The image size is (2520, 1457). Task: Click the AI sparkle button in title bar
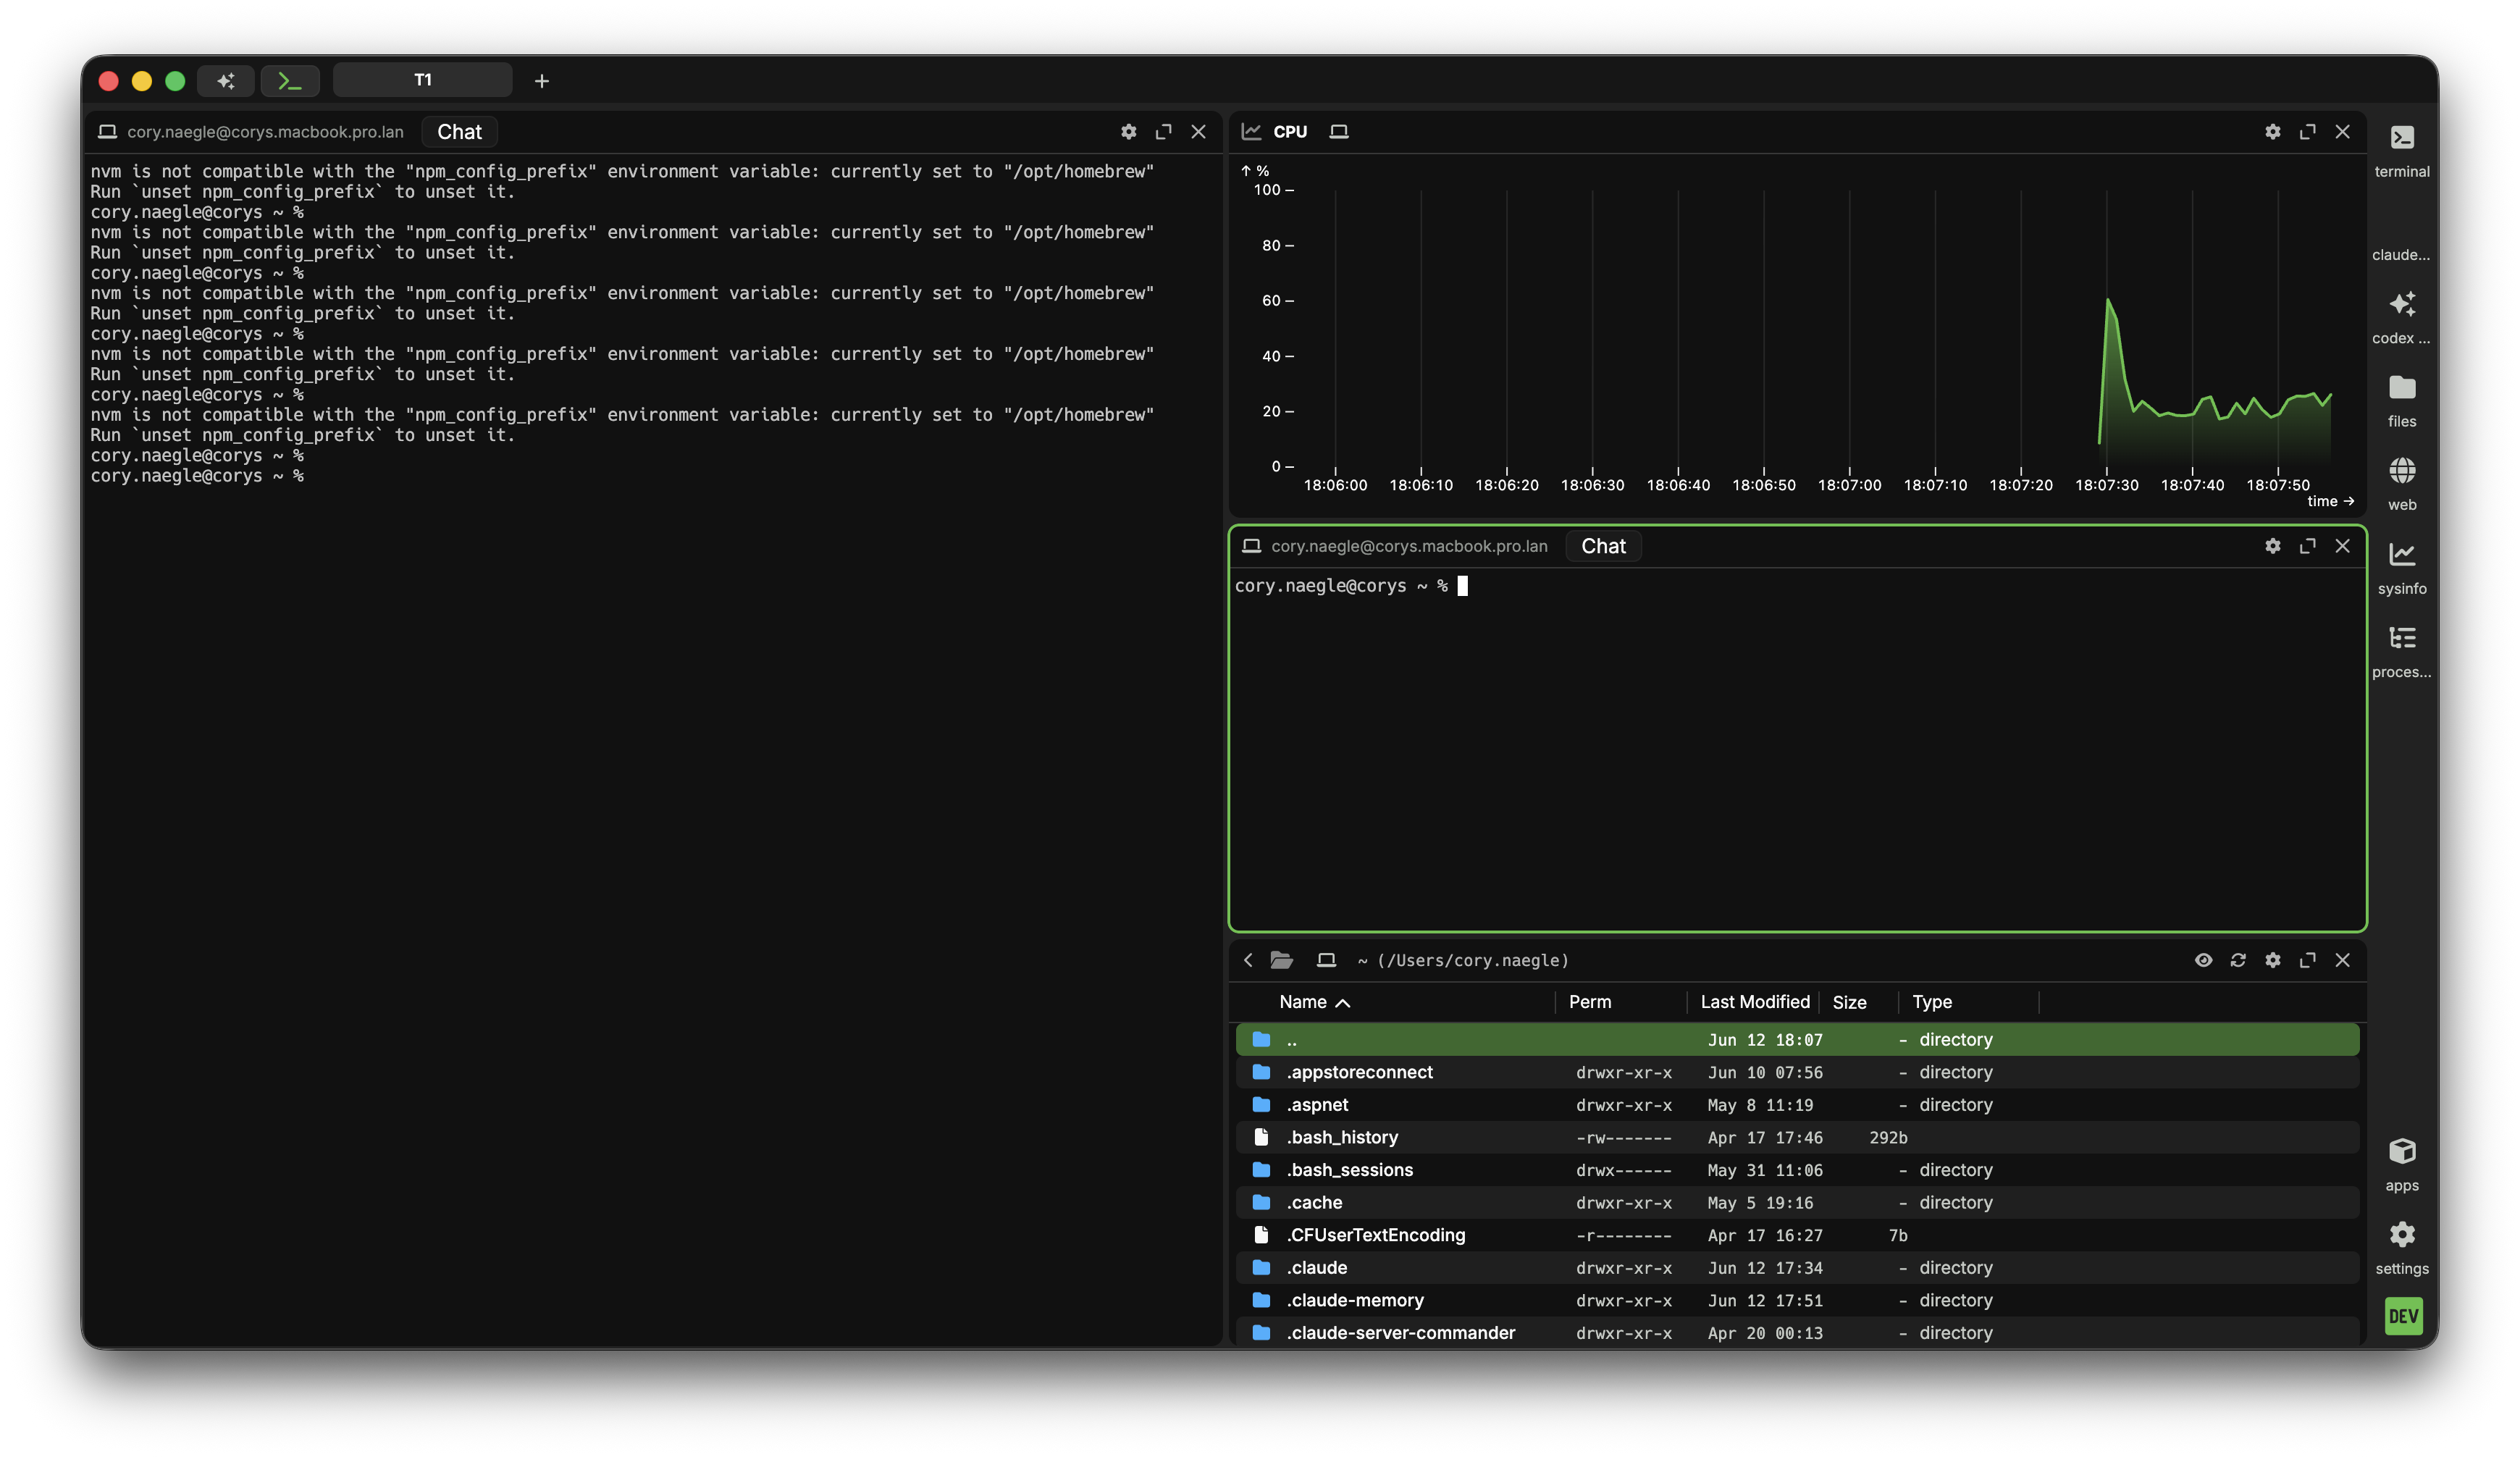coord(226,81)
